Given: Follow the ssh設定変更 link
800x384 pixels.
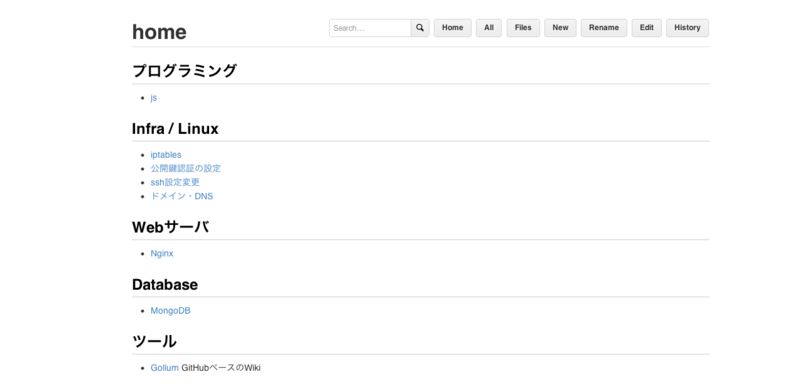Looking at the screenshot, I should 175,182.
